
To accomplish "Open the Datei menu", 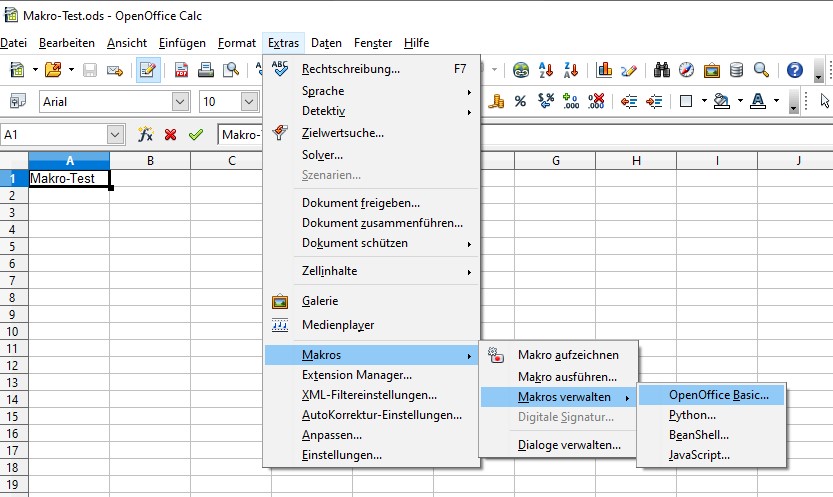I will coord(13,43).
